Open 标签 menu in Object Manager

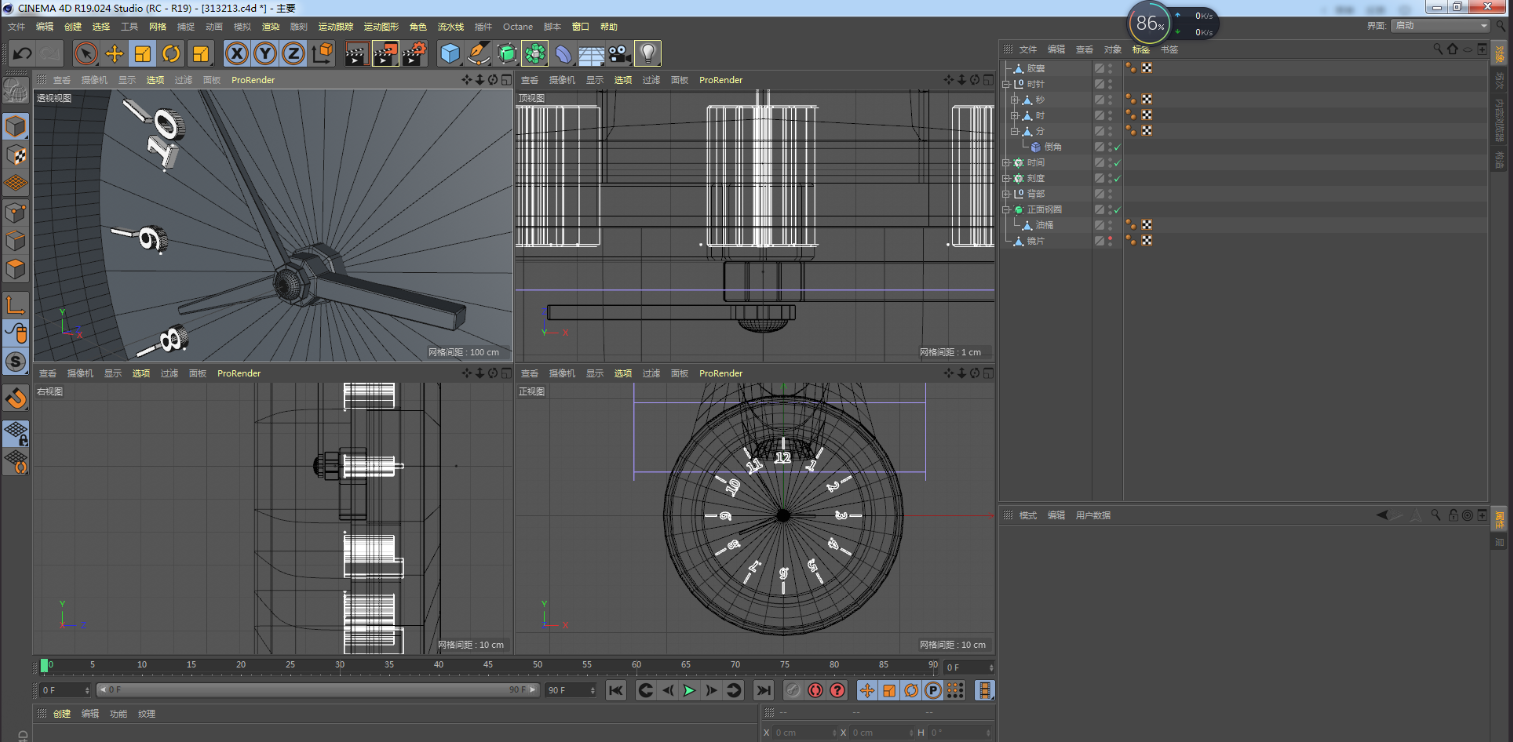pyautogui.click(x=1141, y=49)
